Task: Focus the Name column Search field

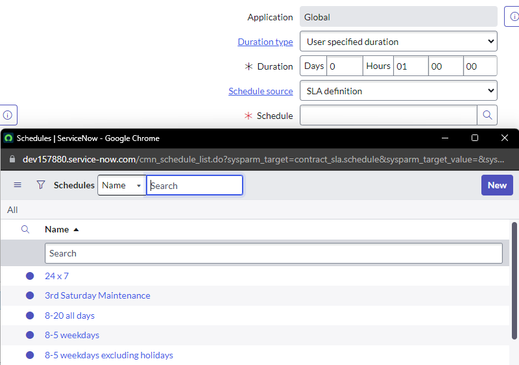Action: [274, 253]
